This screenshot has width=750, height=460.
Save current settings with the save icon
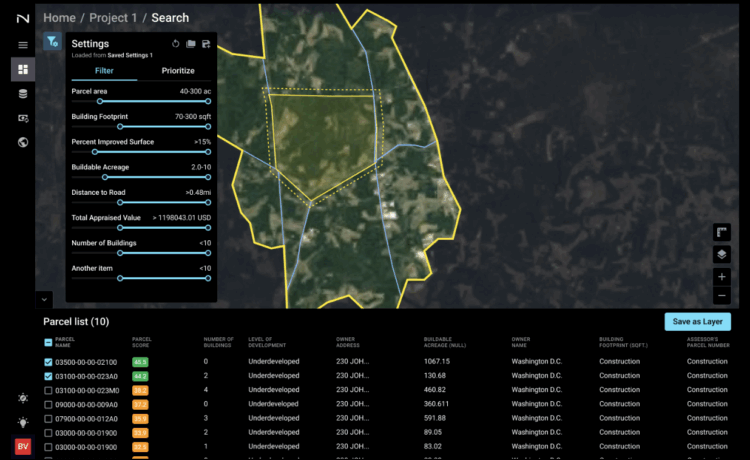(206, 44)
